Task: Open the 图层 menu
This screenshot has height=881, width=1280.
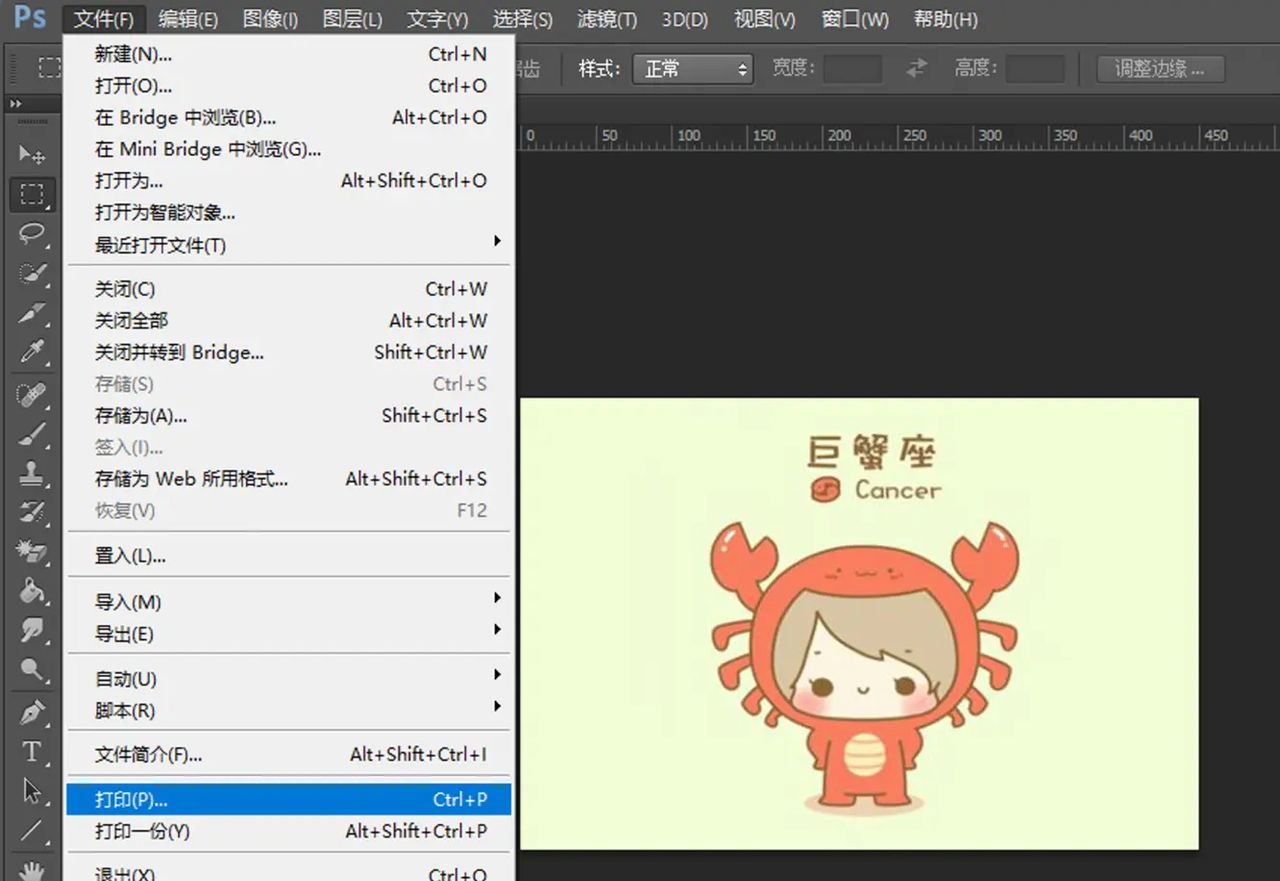Action: pyautogui.click(x=352, y=18)
